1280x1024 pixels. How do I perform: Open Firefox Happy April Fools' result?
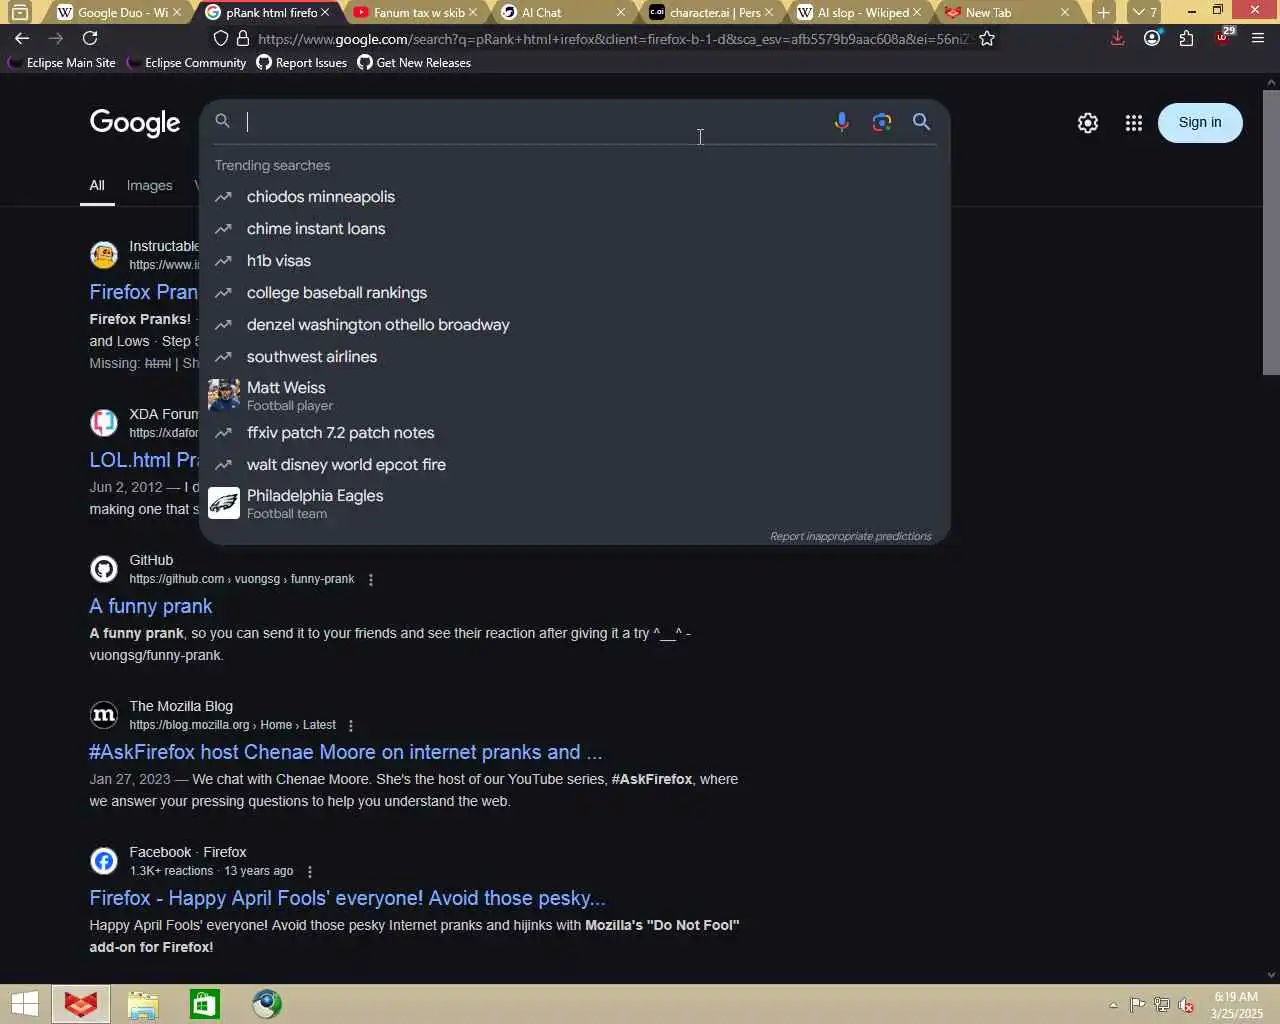click(347, 898)
